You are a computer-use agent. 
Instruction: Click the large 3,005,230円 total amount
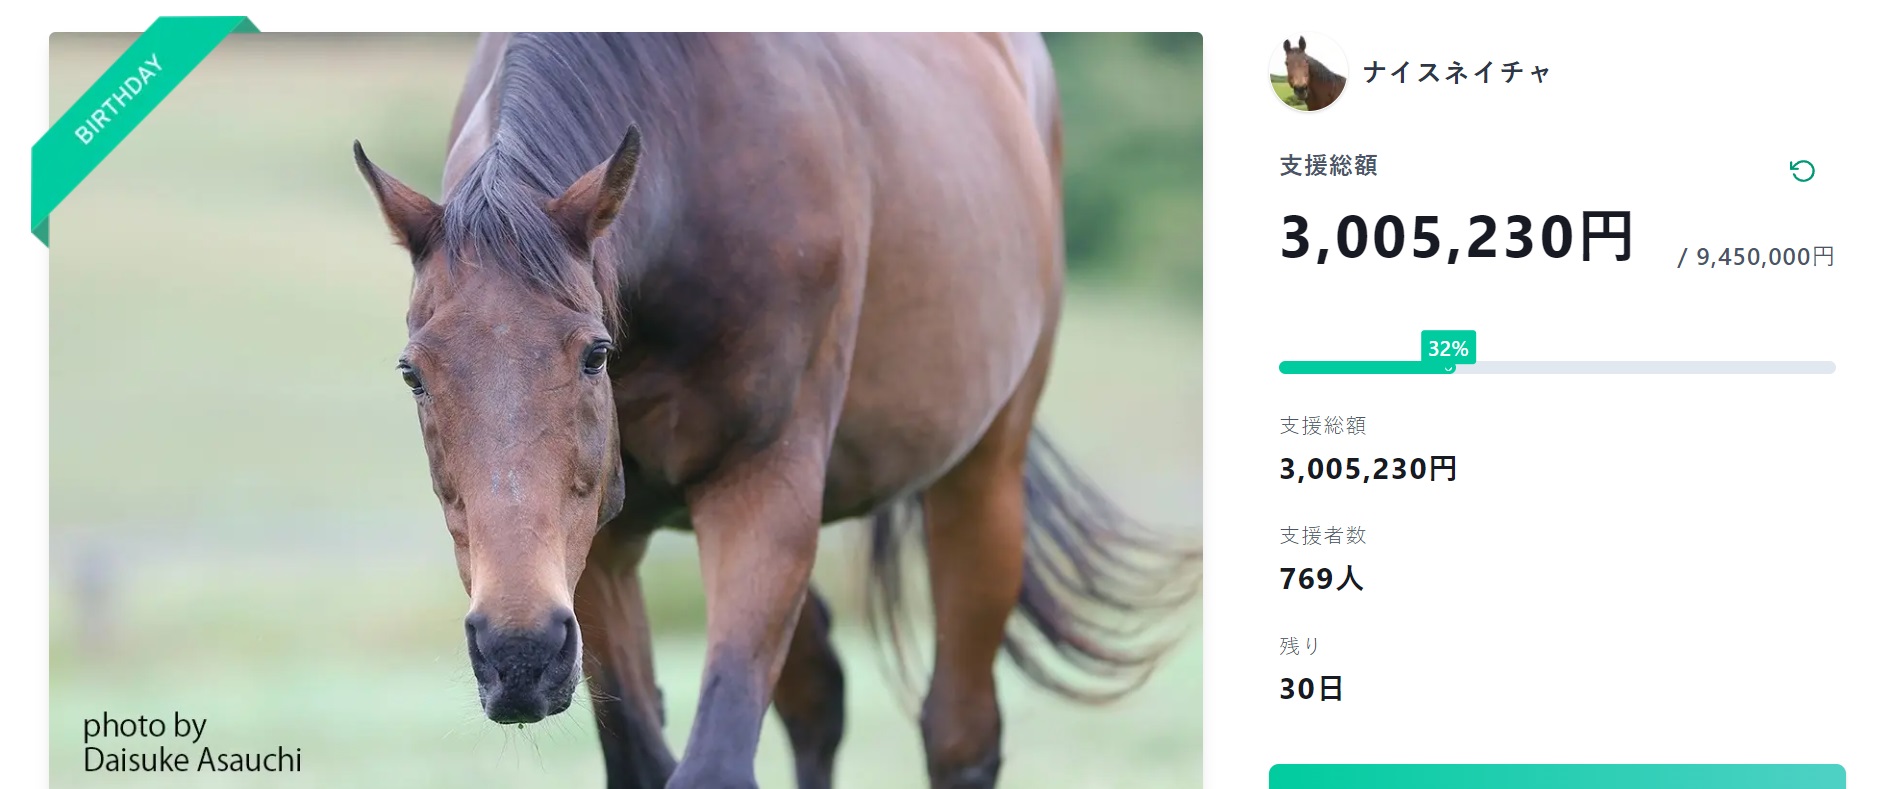[x=1456, y=237]
